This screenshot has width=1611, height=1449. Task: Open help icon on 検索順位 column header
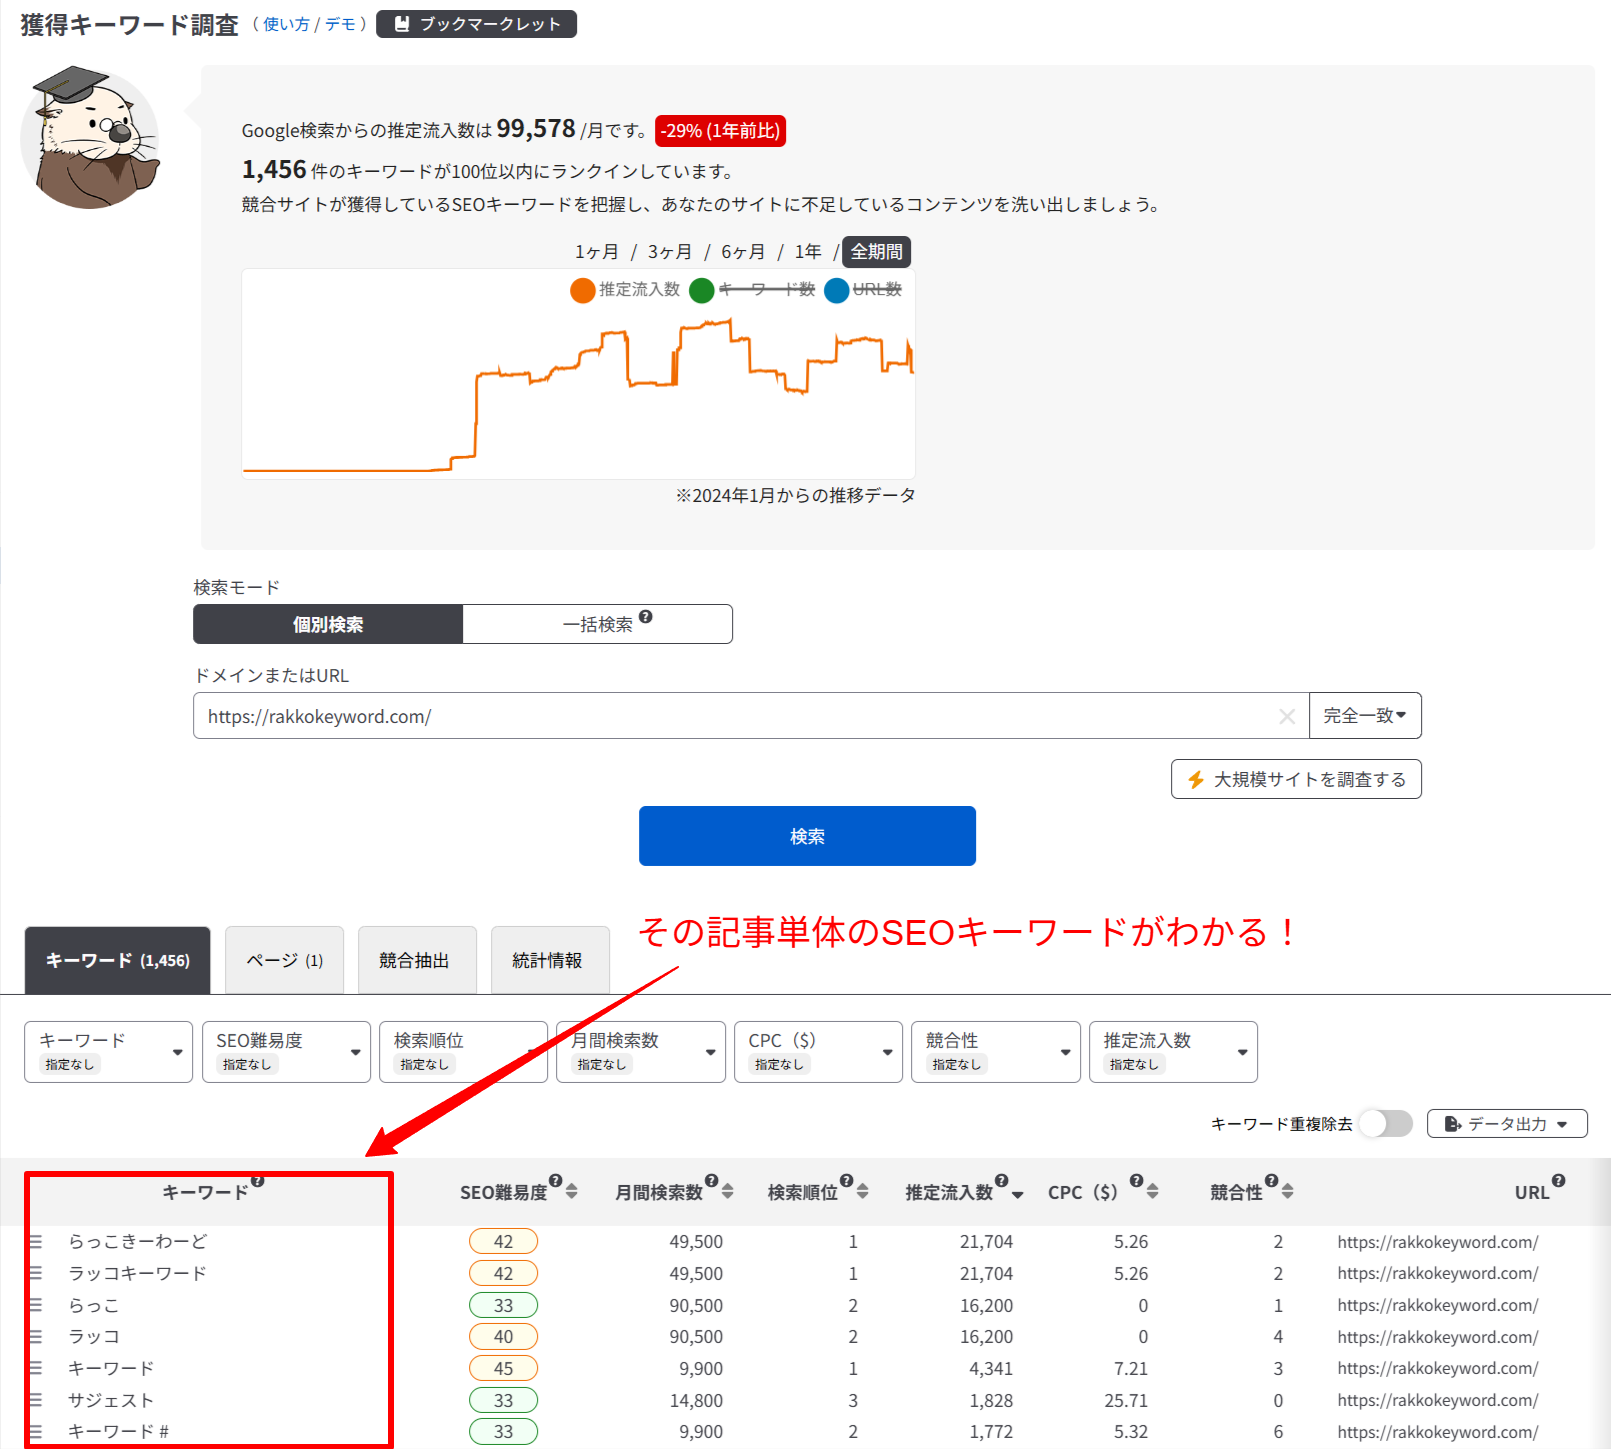pyautogui.click(x=847, y=1181)
